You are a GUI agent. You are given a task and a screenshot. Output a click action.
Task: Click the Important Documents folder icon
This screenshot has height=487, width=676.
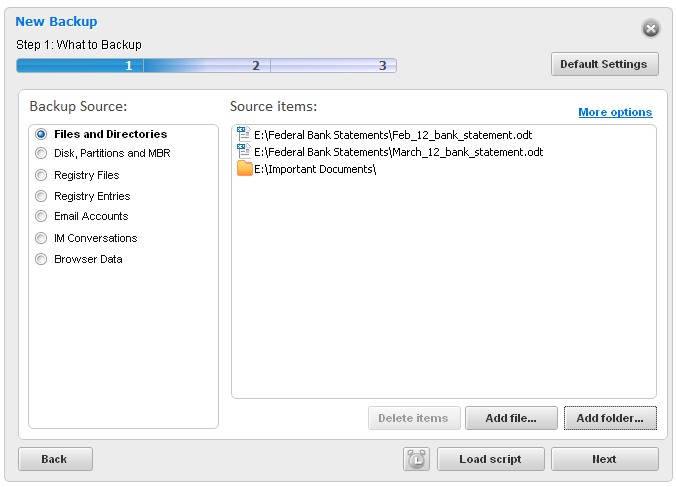click(244, 169)
